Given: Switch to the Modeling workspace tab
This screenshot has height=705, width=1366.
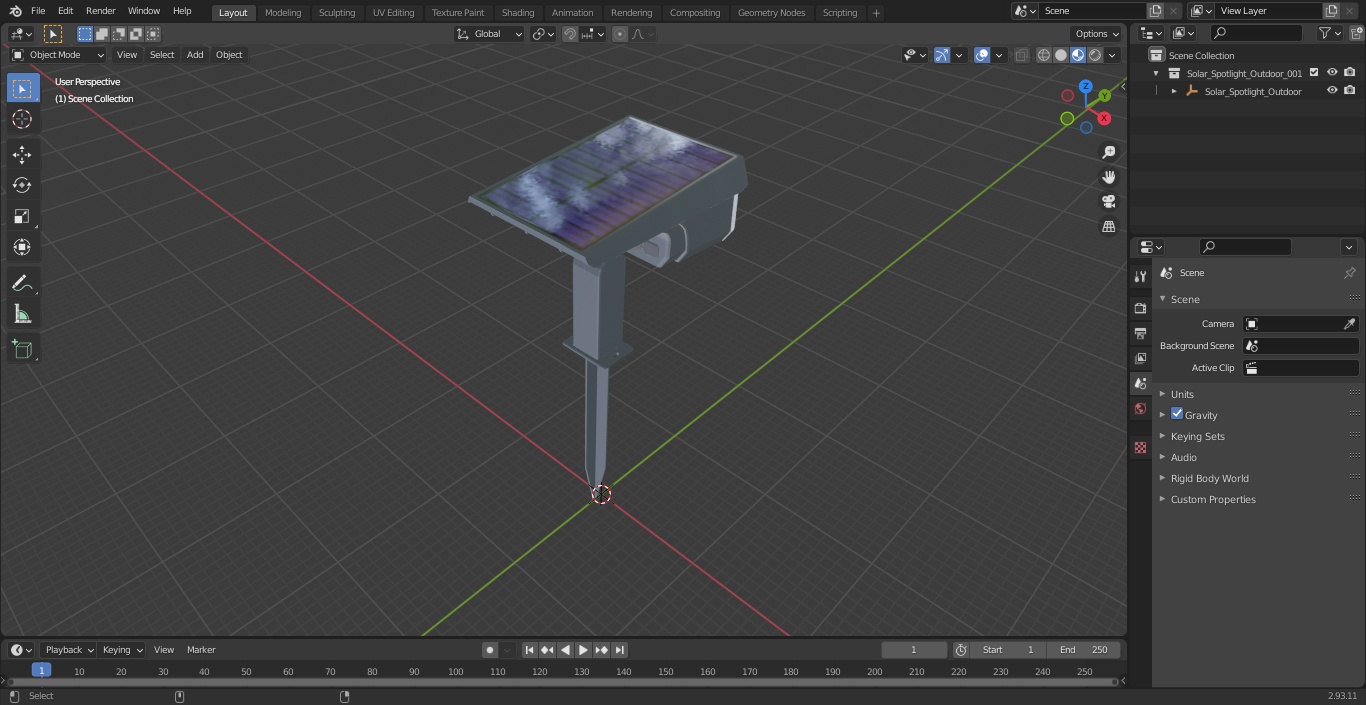Looking at the screenshot, I should pyautogui.click(x=283, y=13).
